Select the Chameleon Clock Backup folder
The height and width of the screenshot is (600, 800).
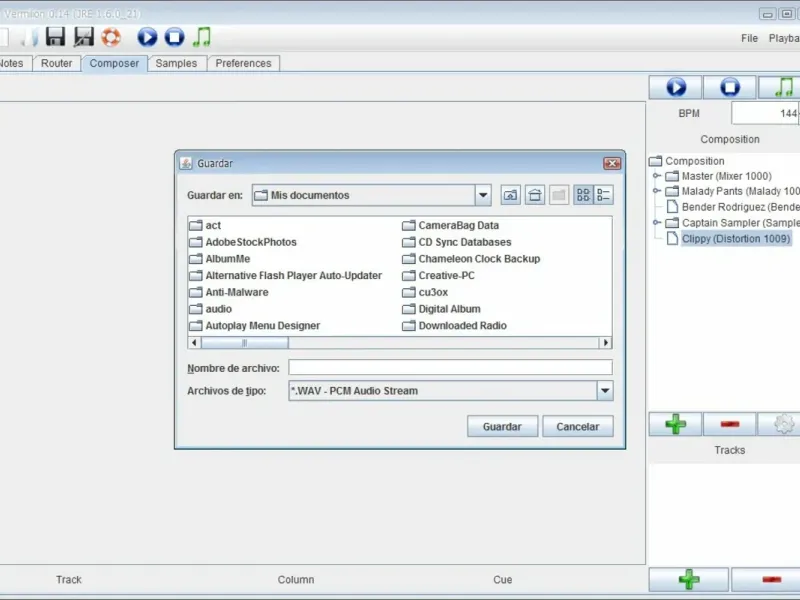click(471, 259)
